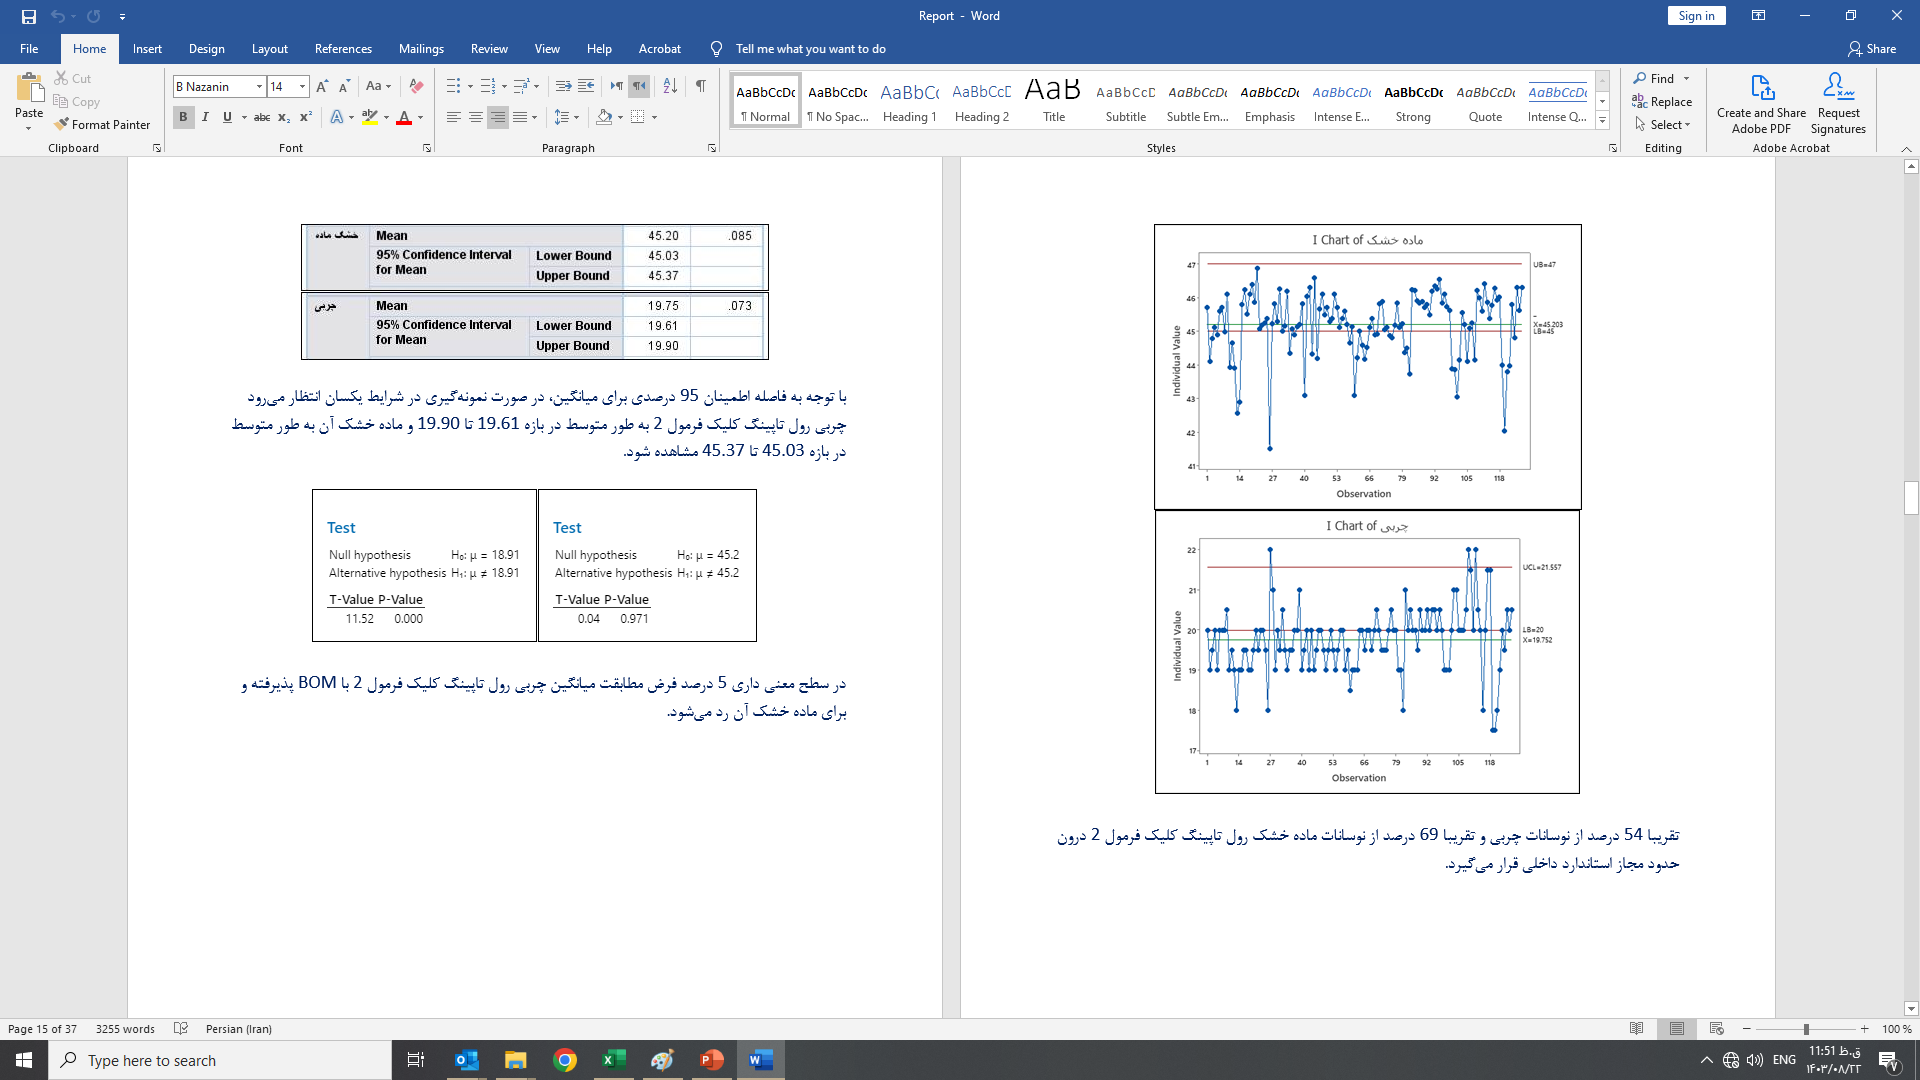Toggle Italic formatting
This screenshot has width=1920, height=1080.
point(205,118)
